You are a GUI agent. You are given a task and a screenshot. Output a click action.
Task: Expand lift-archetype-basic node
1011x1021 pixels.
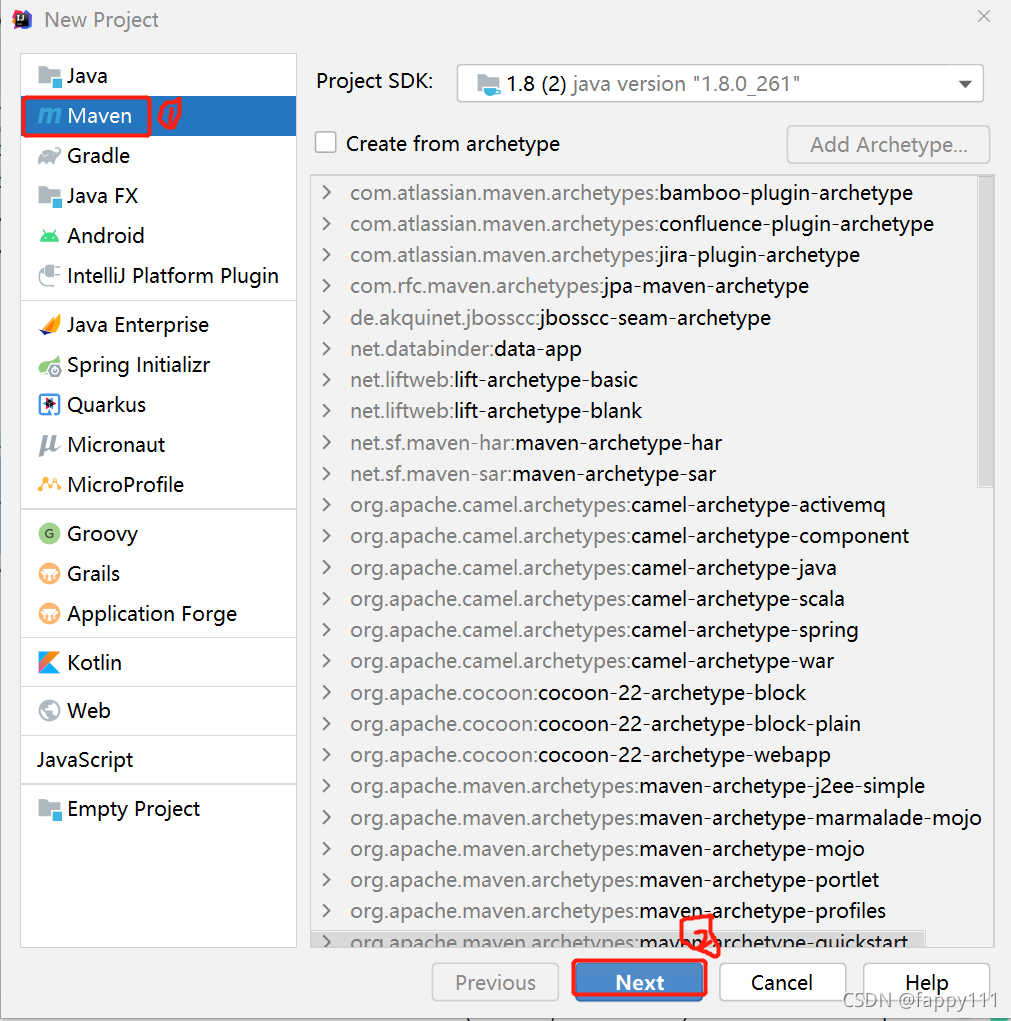(x=327, y=380)
